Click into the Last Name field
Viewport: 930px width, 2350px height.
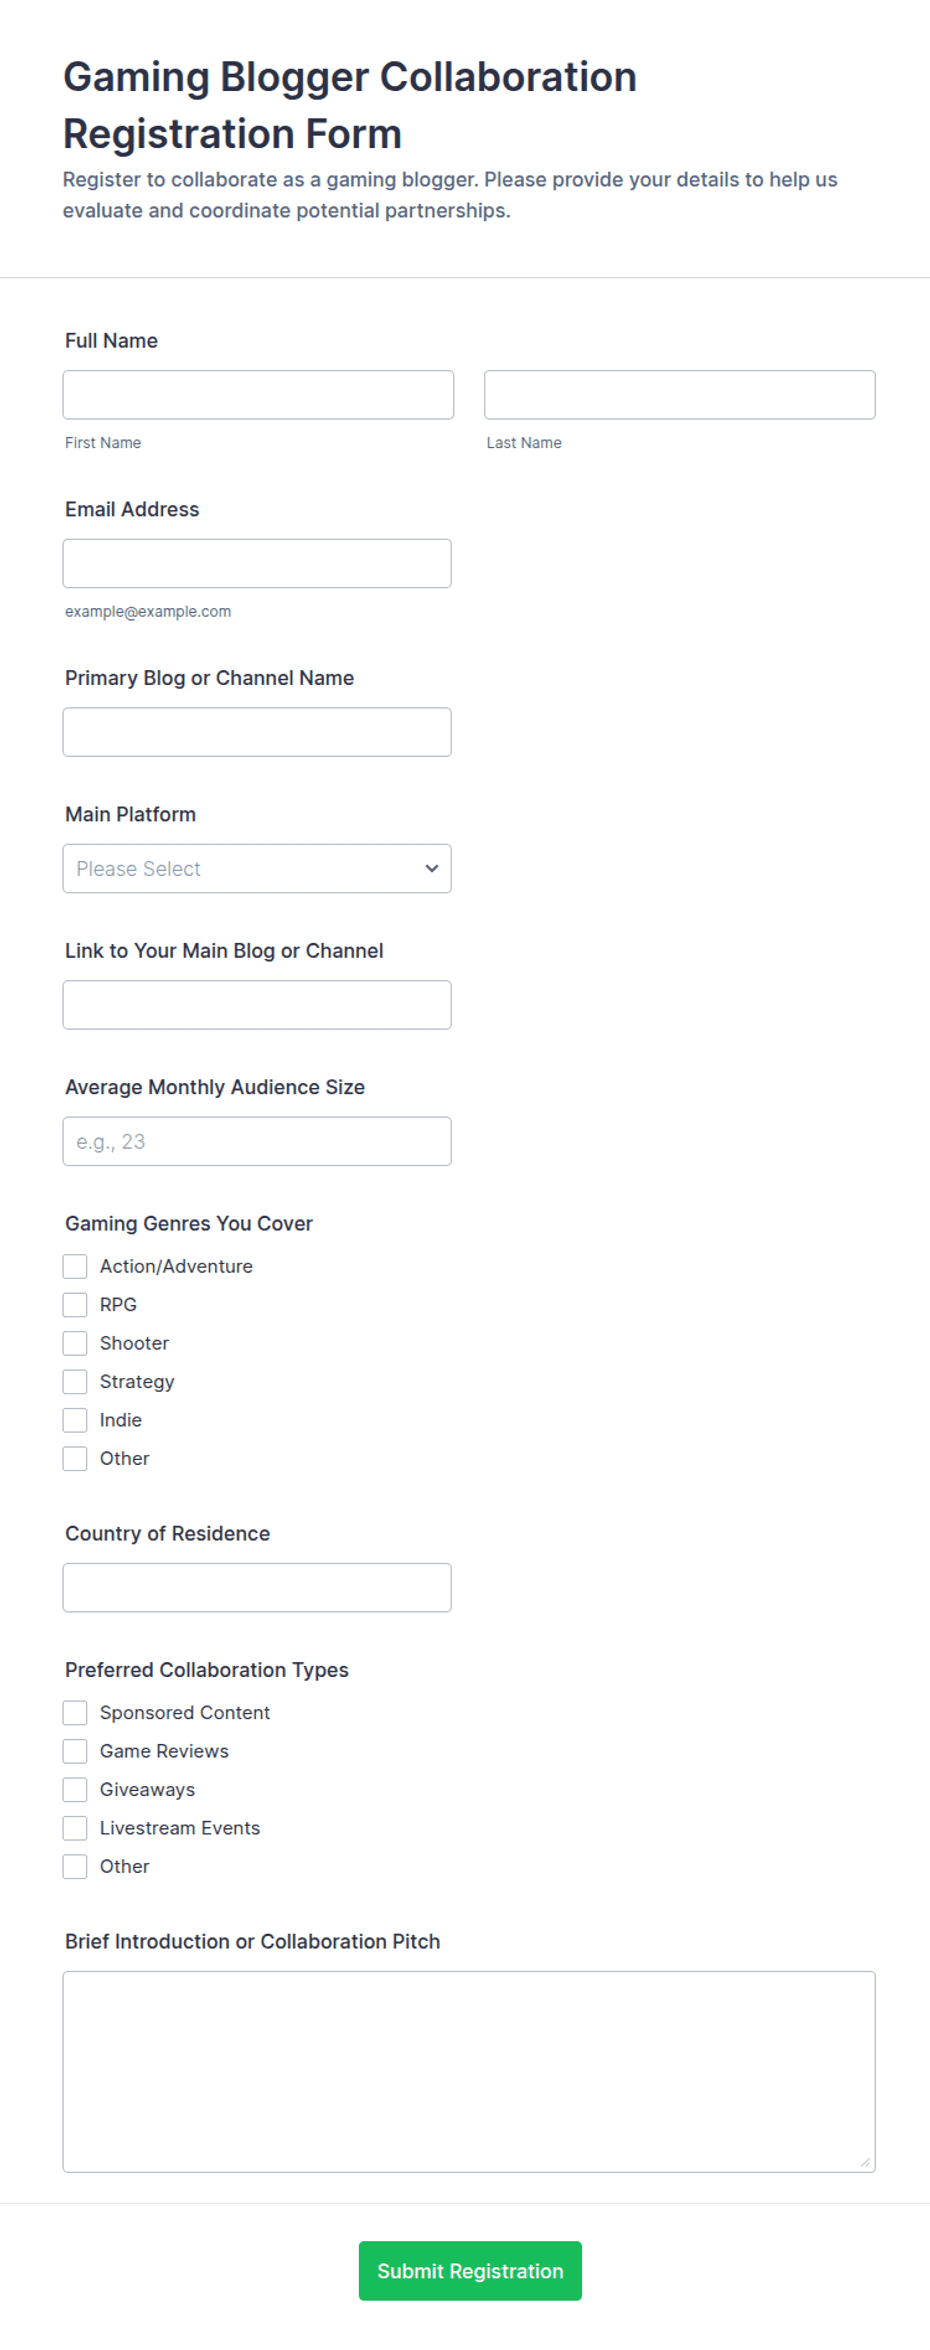(x=680, y=395)
